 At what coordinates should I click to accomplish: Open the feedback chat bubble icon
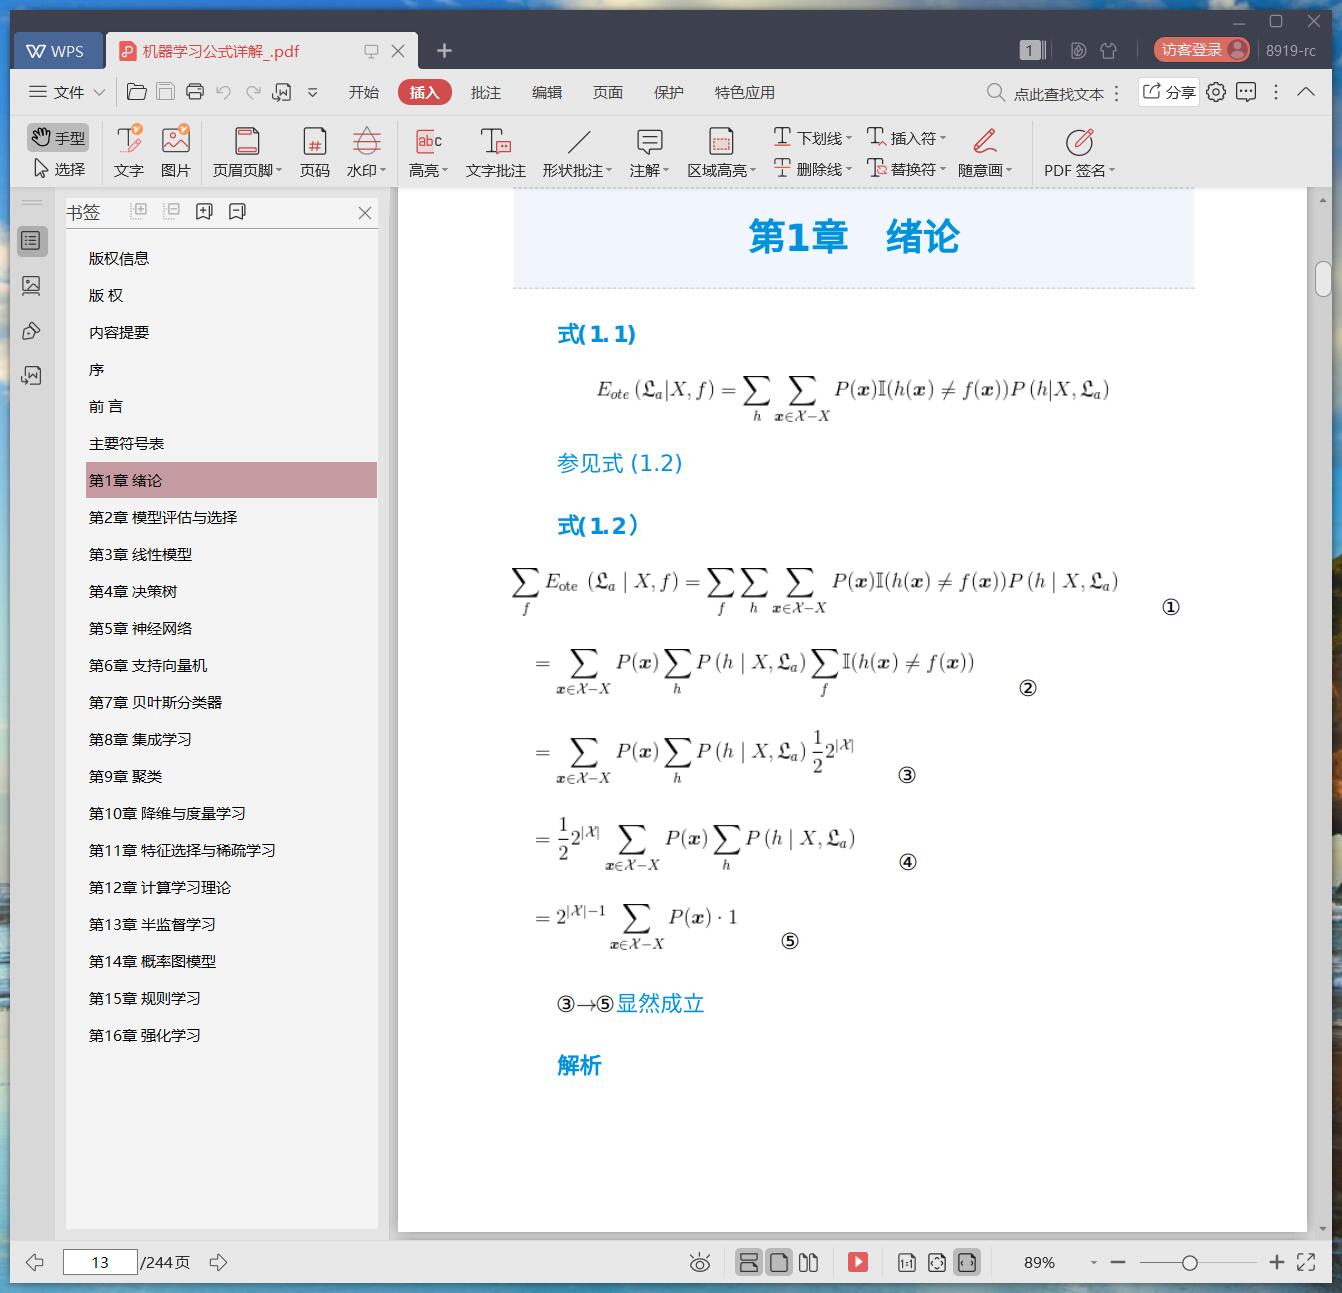point(1246,92)
